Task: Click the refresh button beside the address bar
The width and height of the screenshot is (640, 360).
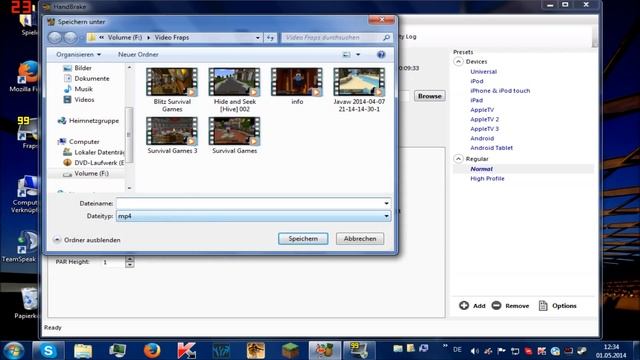Action: 270,38
